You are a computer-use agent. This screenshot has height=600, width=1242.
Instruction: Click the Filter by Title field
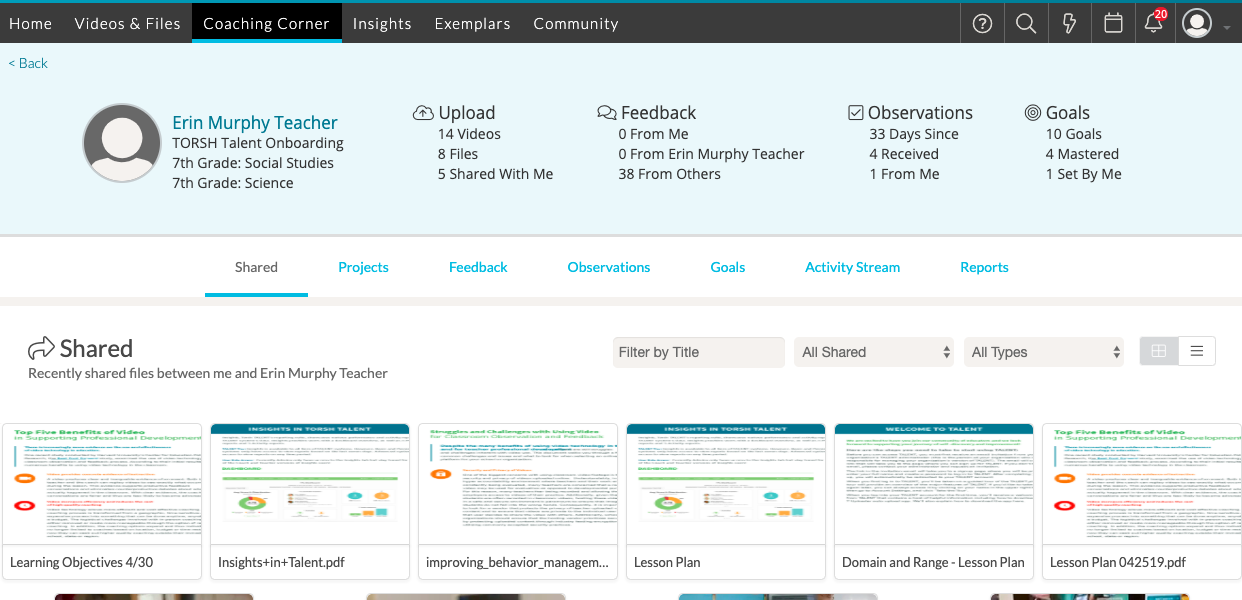(x=698, y=352)
